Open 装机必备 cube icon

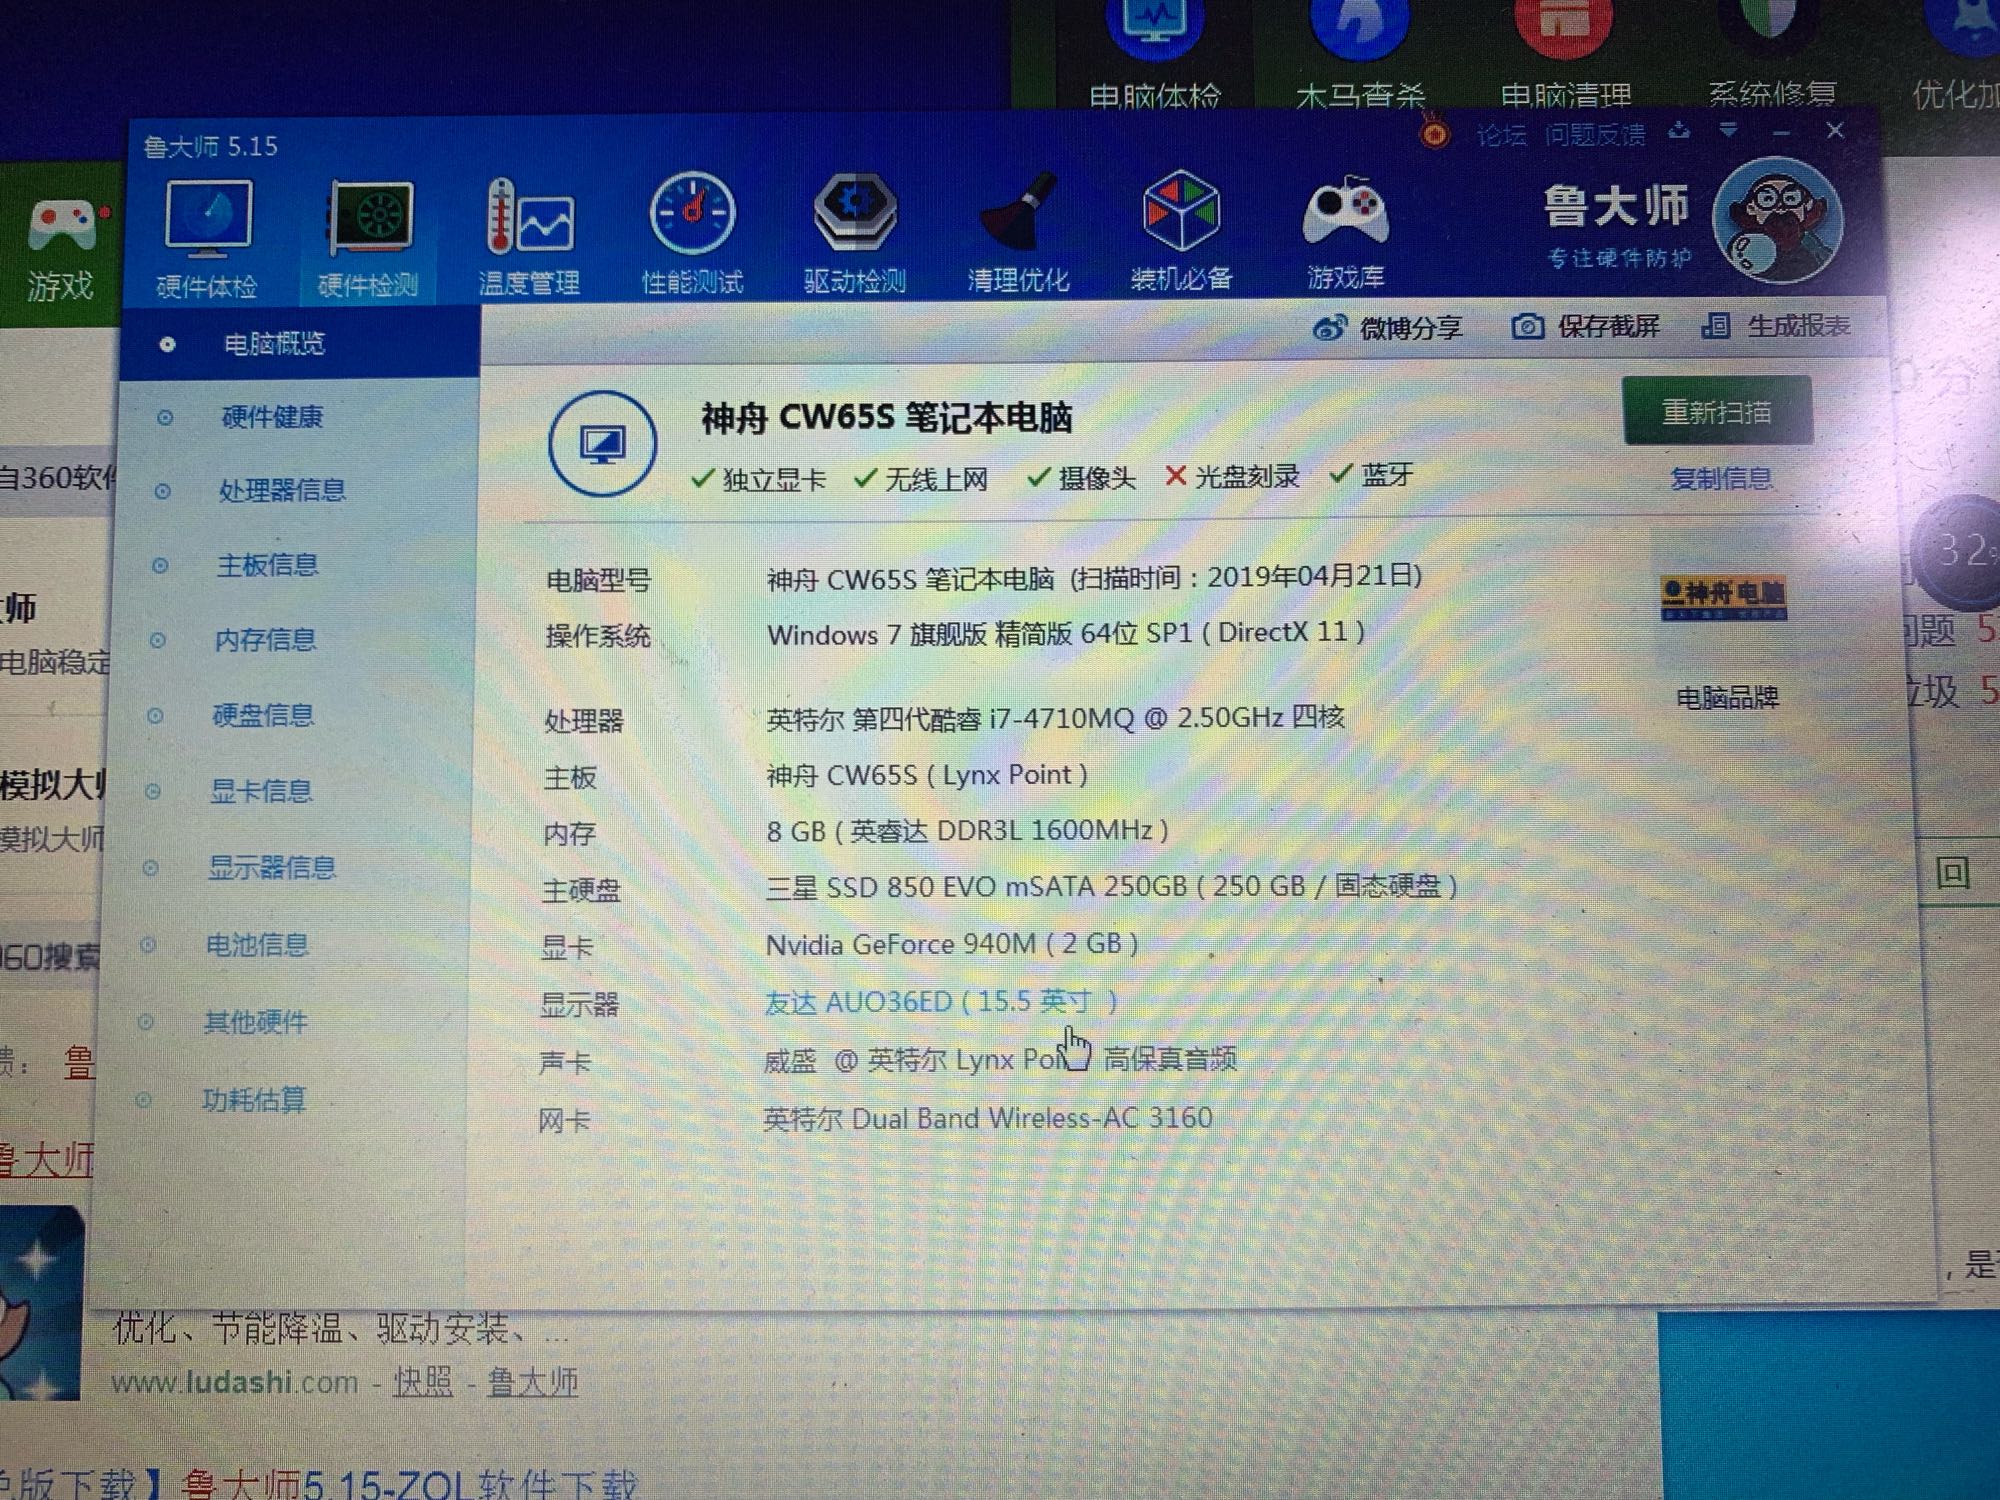pyautogui.click(x=1181, y=213)
